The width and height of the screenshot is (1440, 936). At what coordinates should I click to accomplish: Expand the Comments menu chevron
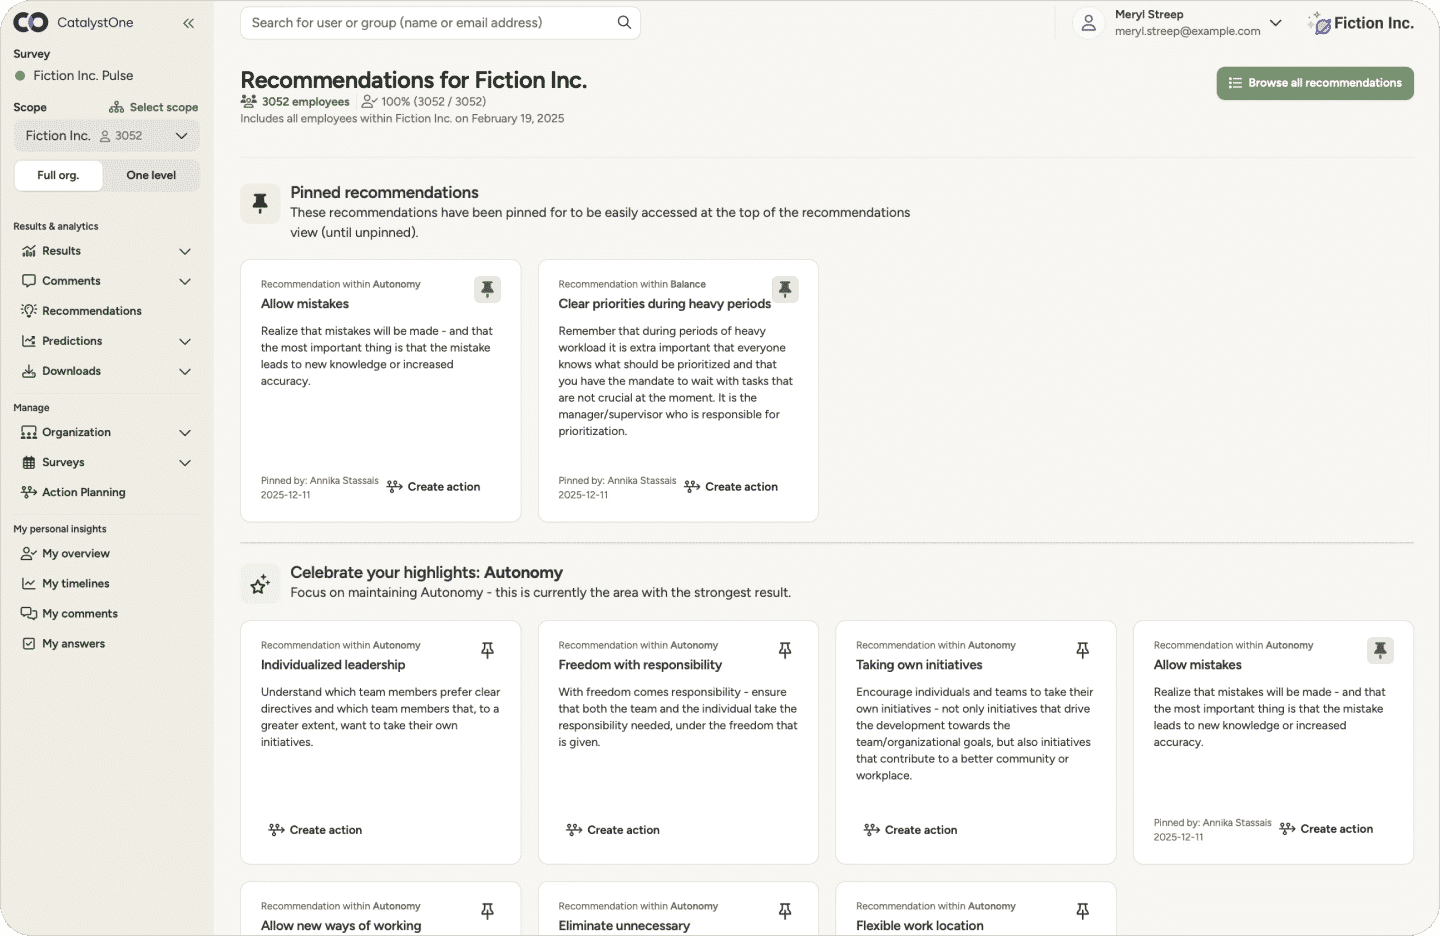tap(185, 281)
